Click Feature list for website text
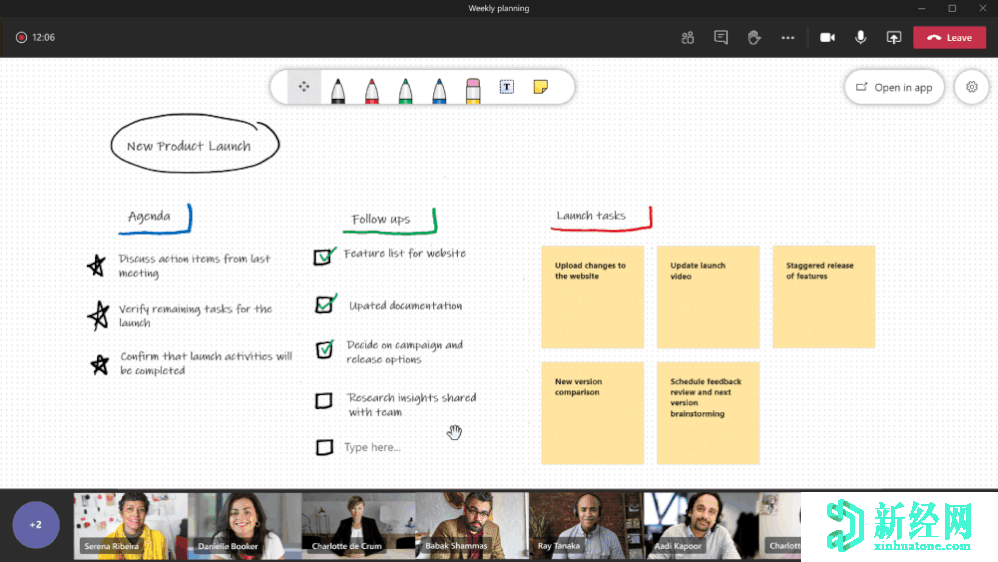998x562 pixels. pos(405,253)
